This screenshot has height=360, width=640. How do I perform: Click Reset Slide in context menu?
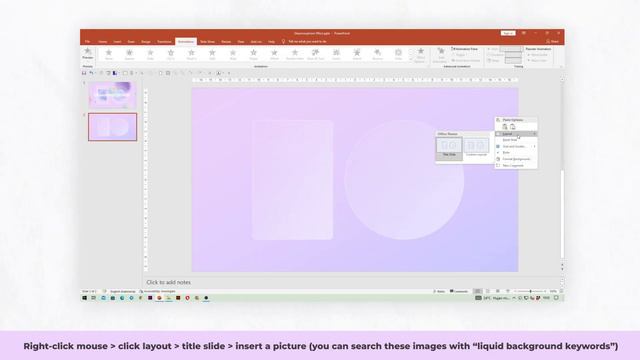516,140
